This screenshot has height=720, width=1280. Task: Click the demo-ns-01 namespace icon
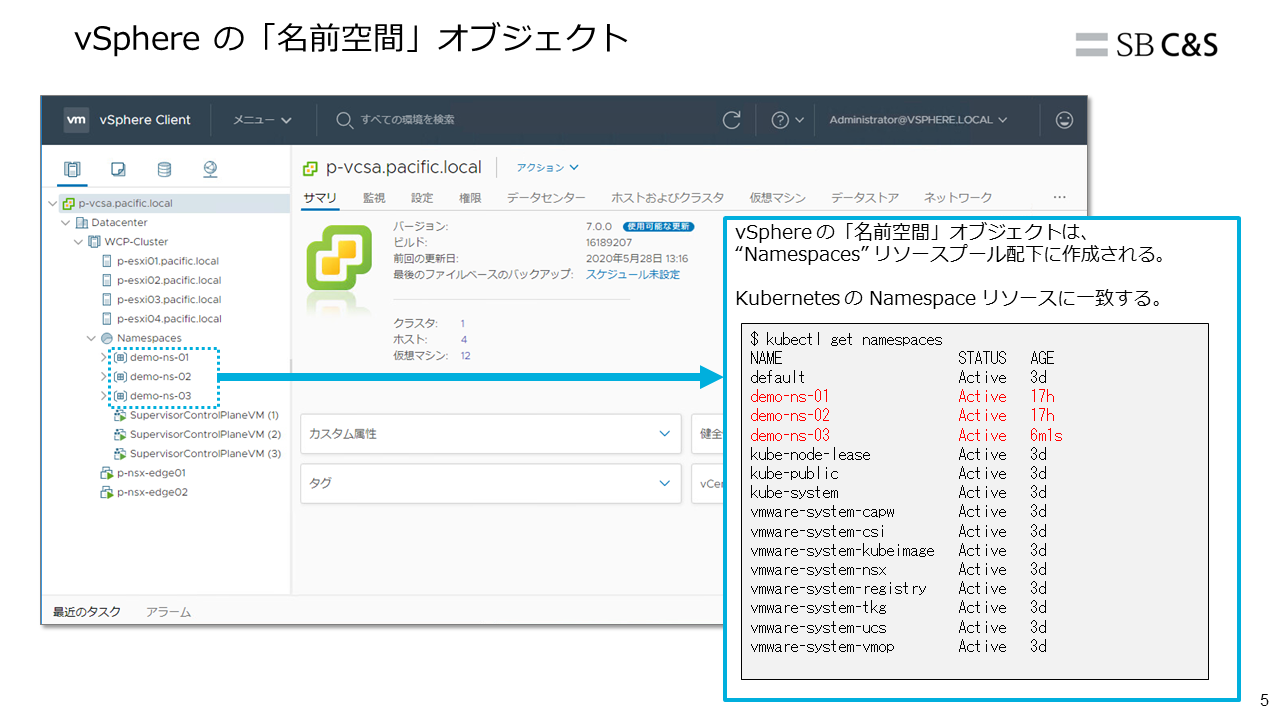[120, 357]
